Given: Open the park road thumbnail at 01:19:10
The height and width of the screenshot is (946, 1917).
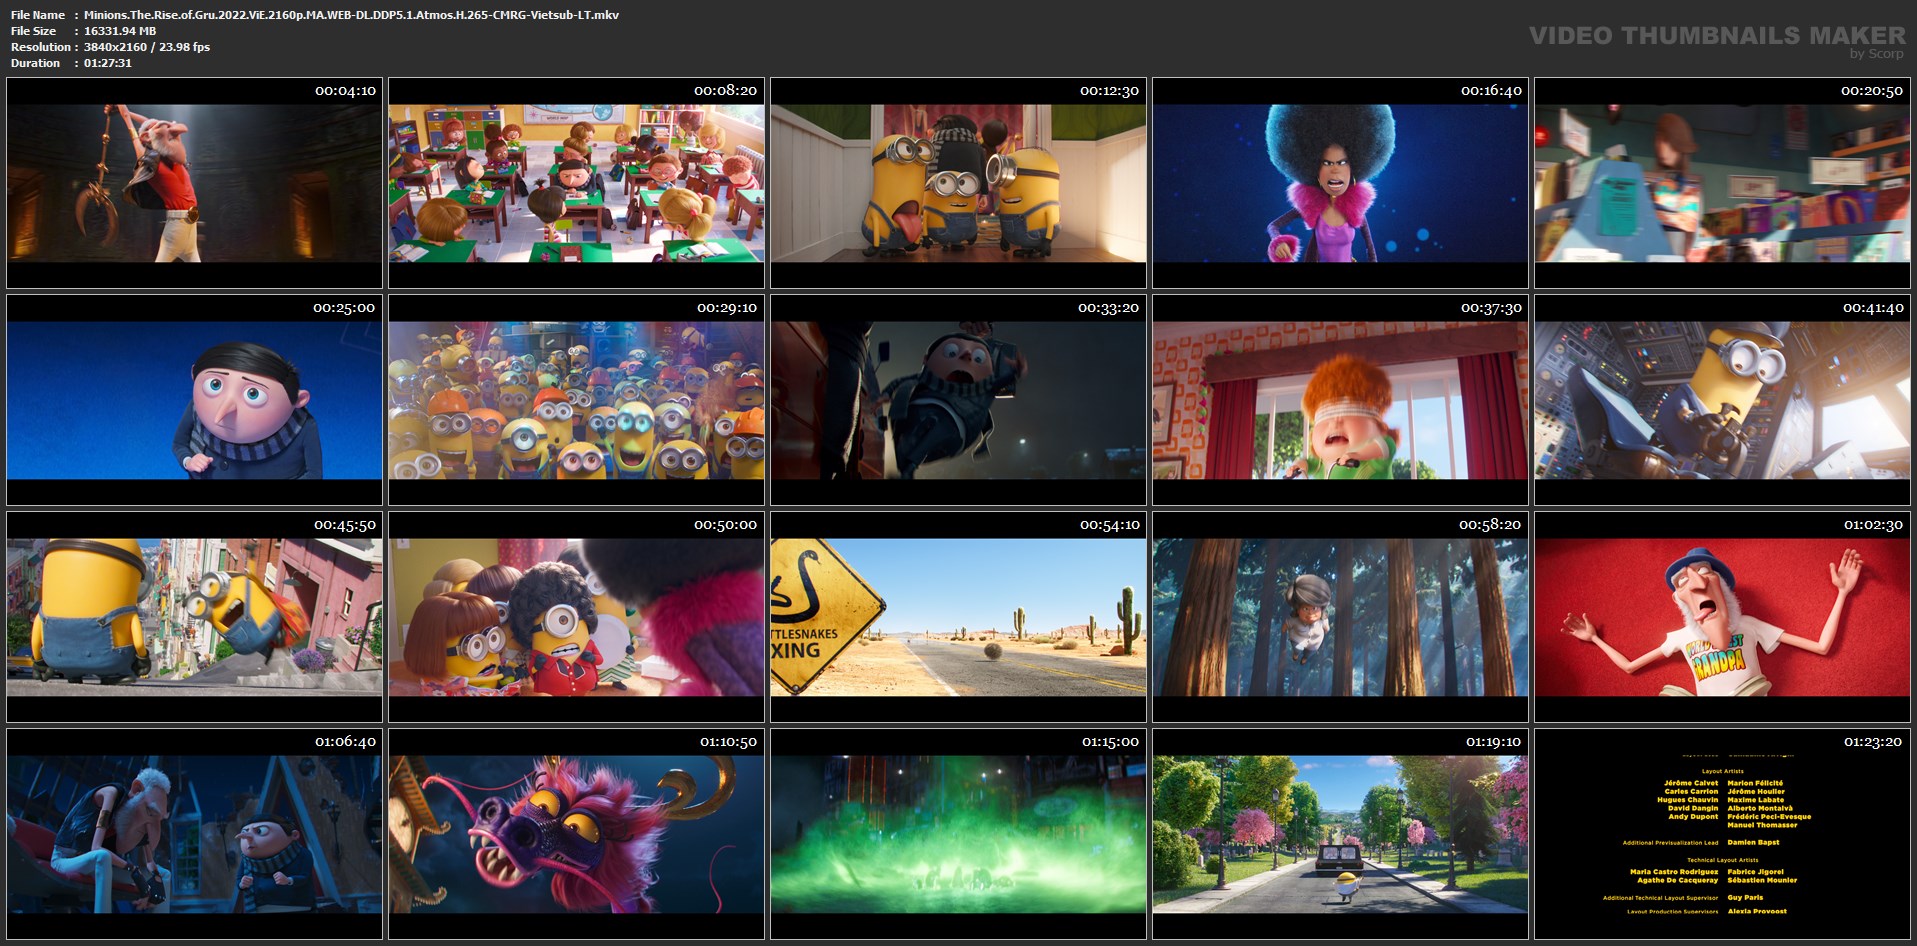Looking at the screenshot, I should [x=1340, y=834].
